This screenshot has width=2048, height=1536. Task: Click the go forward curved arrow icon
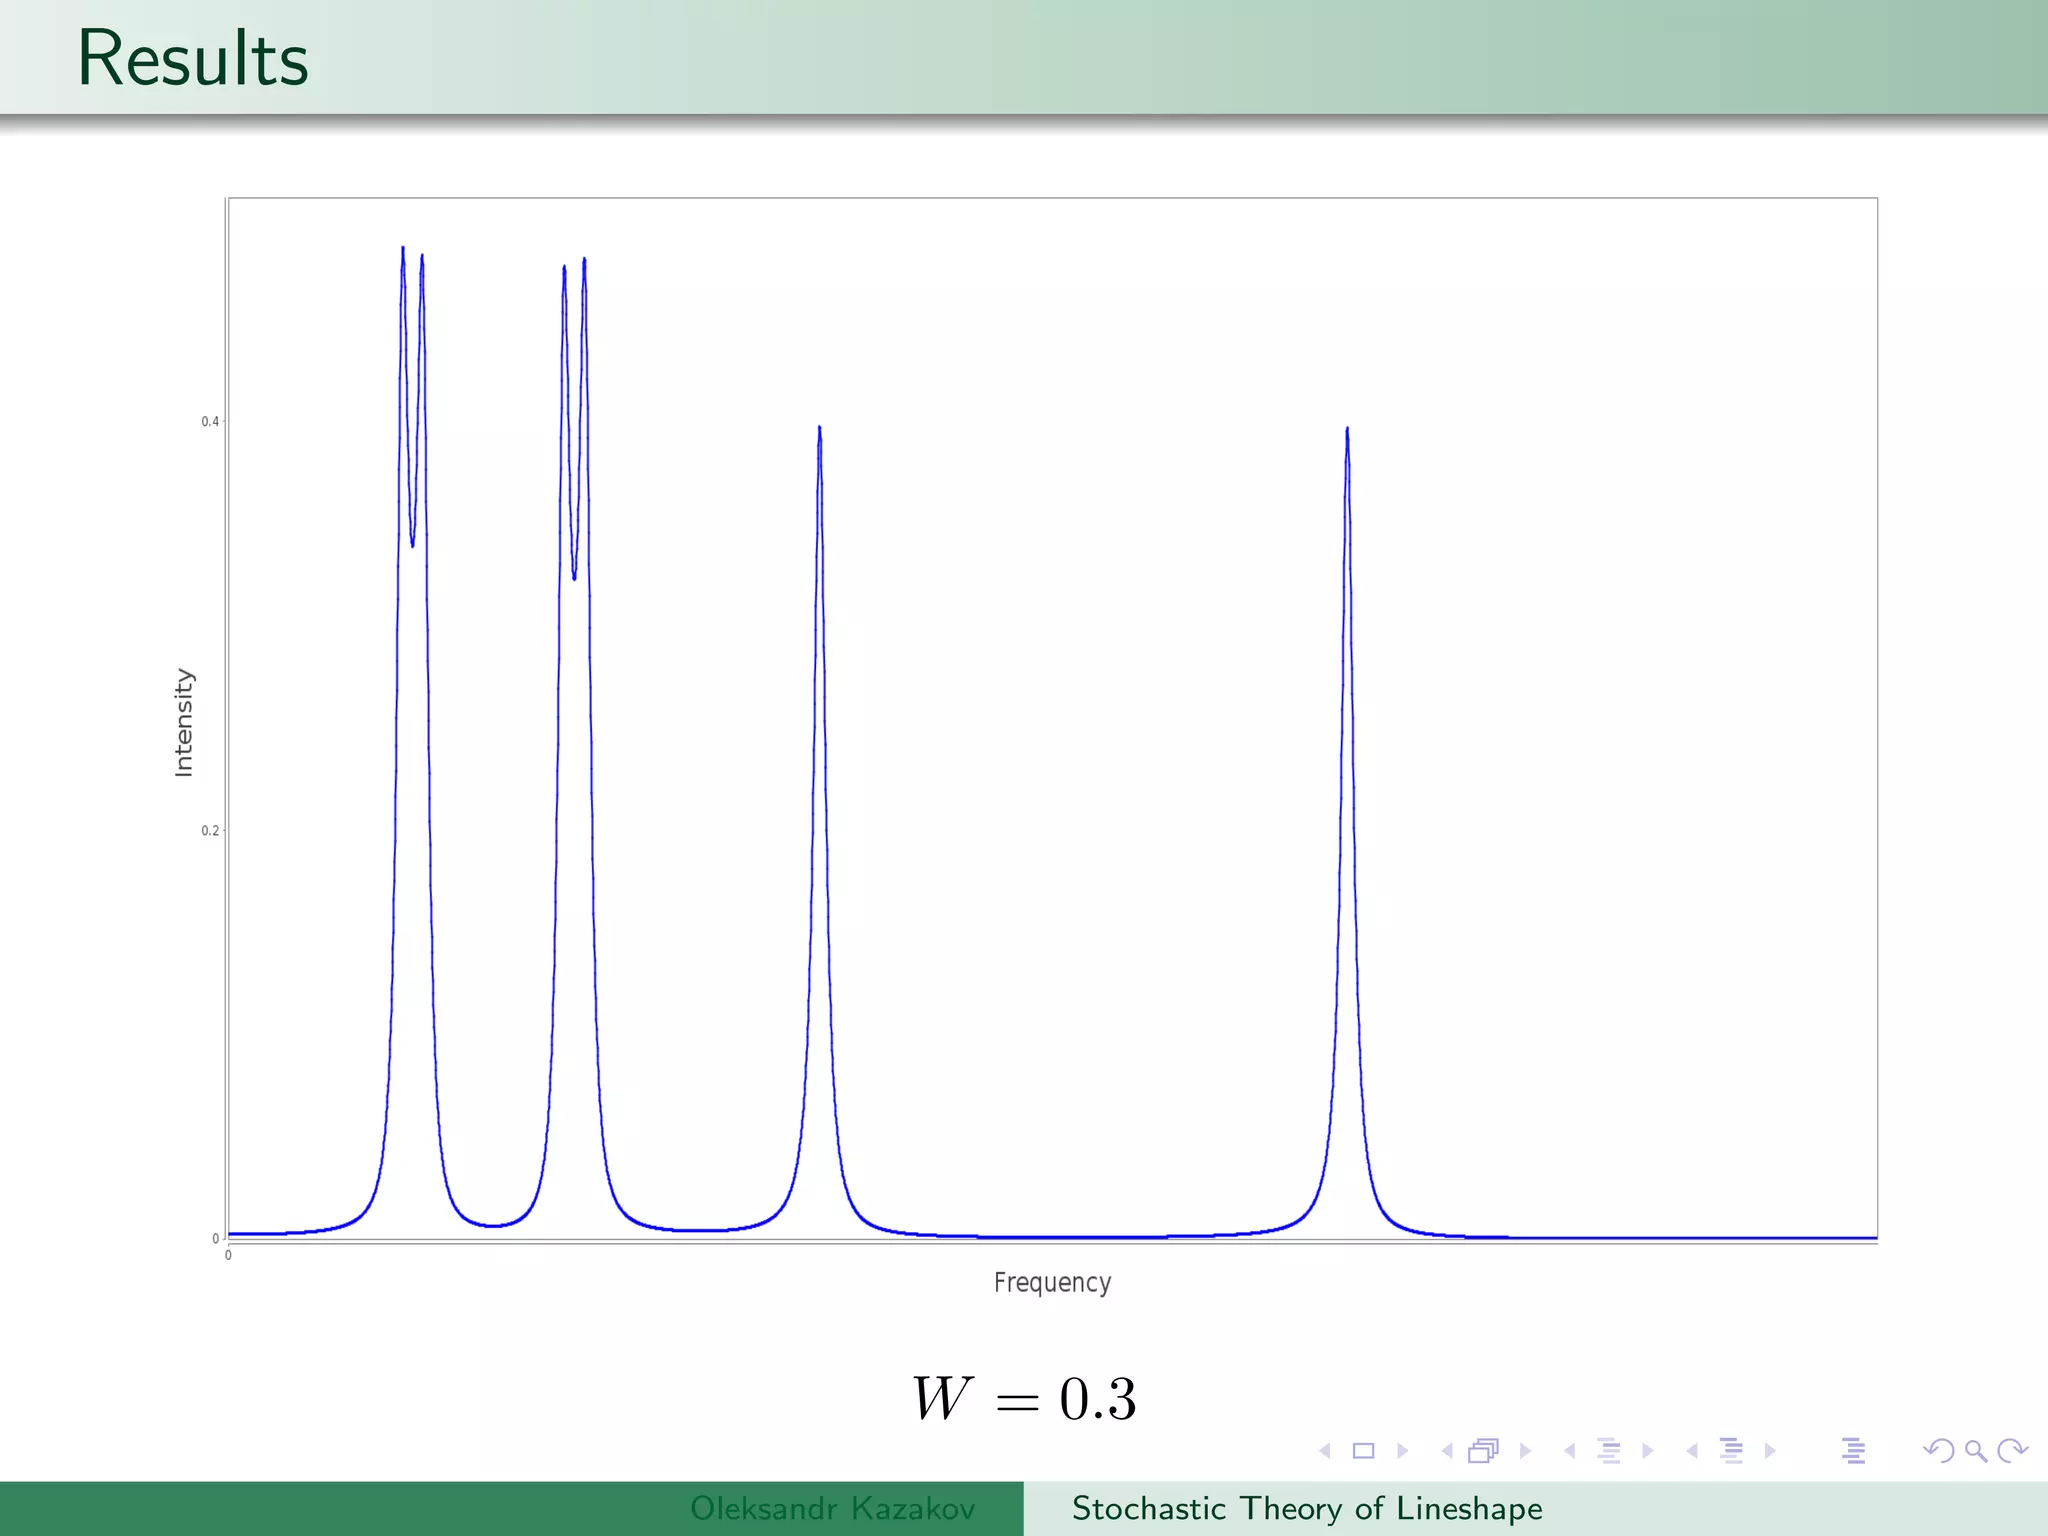pos(2012,1450)
